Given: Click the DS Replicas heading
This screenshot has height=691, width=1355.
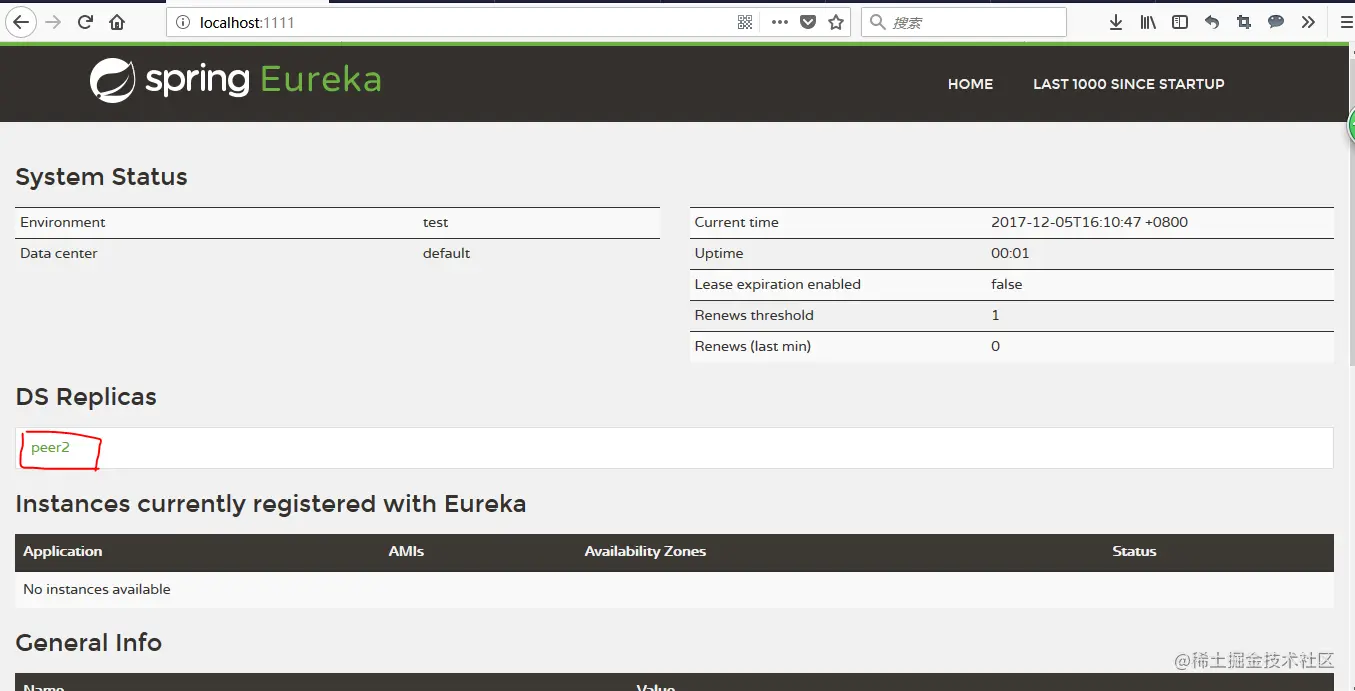Looking at the screenshot, I should [x=86, y=397].
